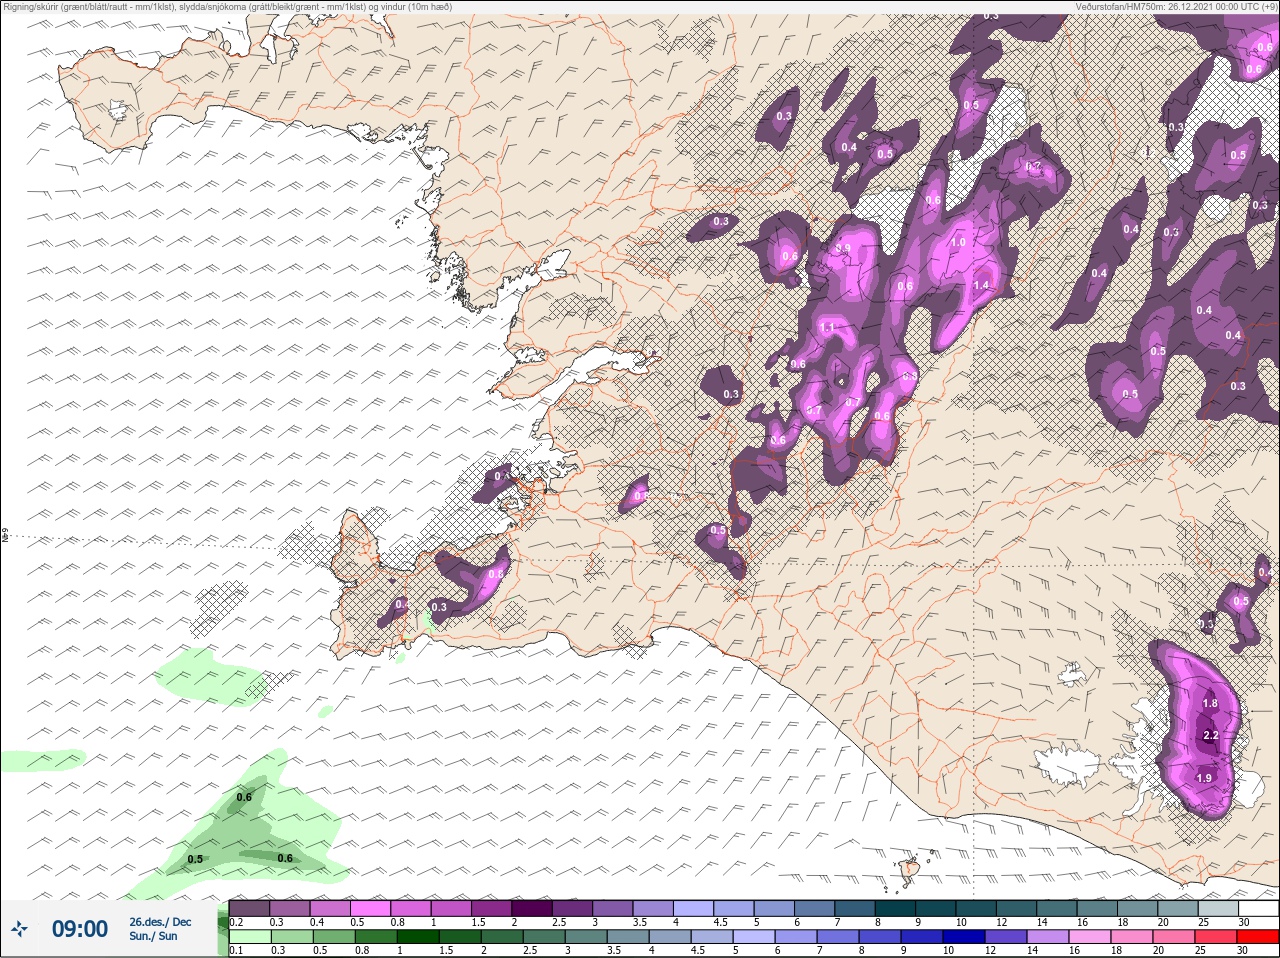Select the 0.9 snowfall value label
The image size is (1280, 958).
pyautogui.click(x=843, y=248)
